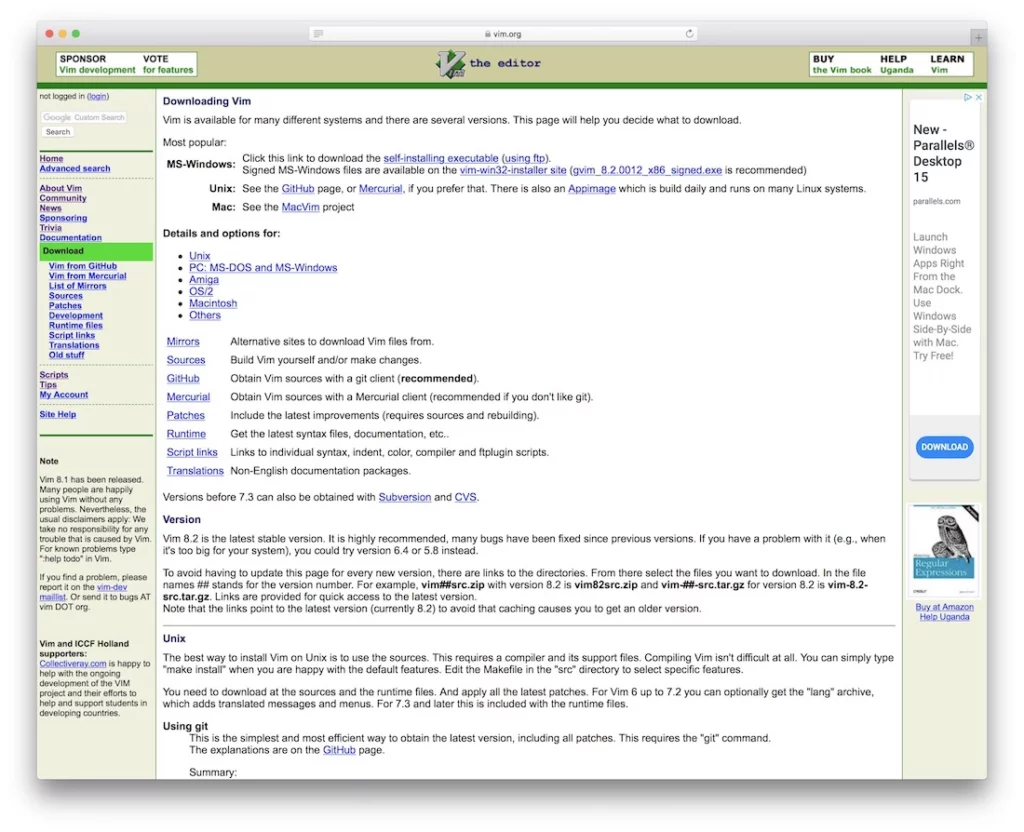The height and width of the screenshot is (832, 1024).
Task: Open About Vim sidebar link
Action: (60, 188)
